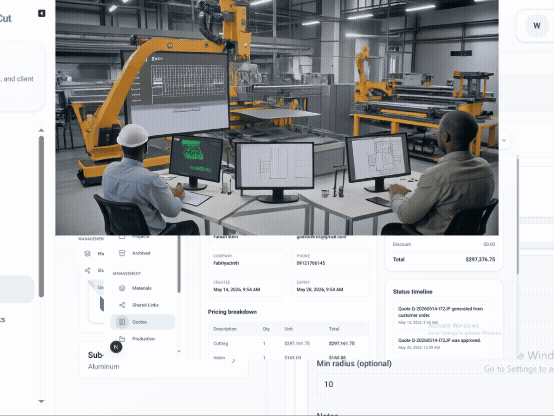Click the Min radius input field
This screenshot has width=554, height=416.
pyautogui.click(x=435, y=384)
